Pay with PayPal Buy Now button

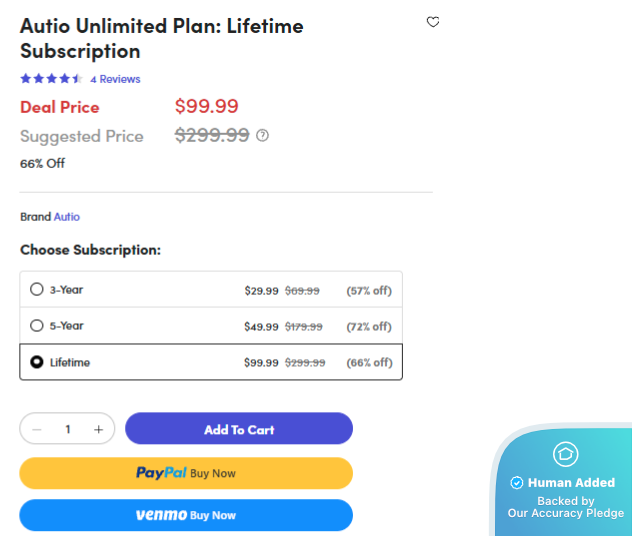[186, 473]
